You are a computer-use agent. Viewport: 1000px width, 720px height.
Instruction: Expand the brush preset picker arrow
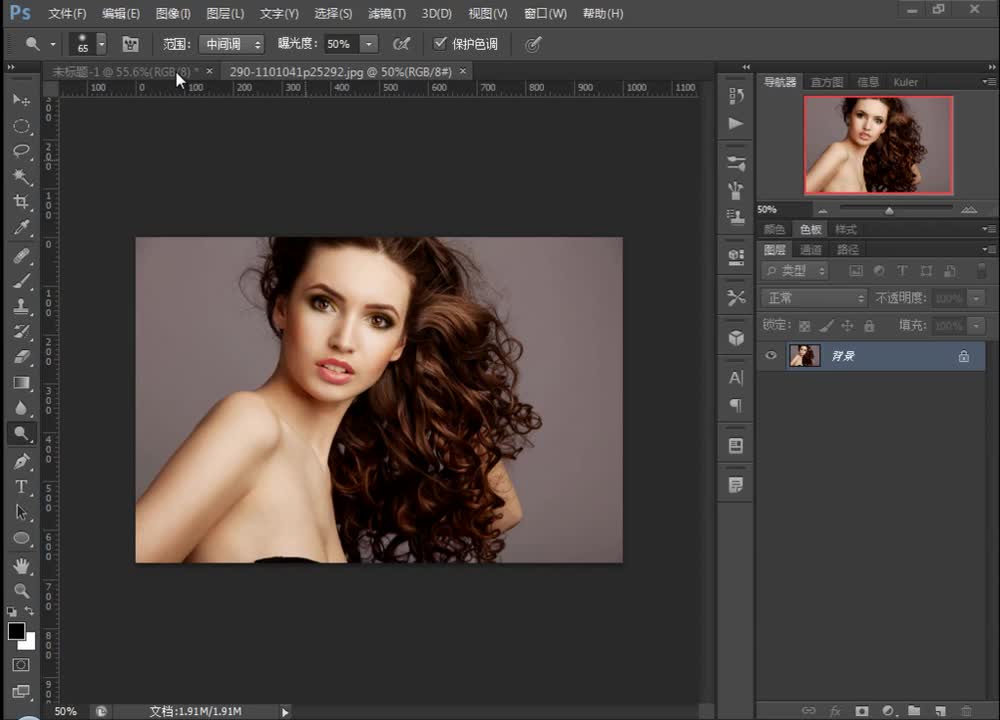pos(101,44)
